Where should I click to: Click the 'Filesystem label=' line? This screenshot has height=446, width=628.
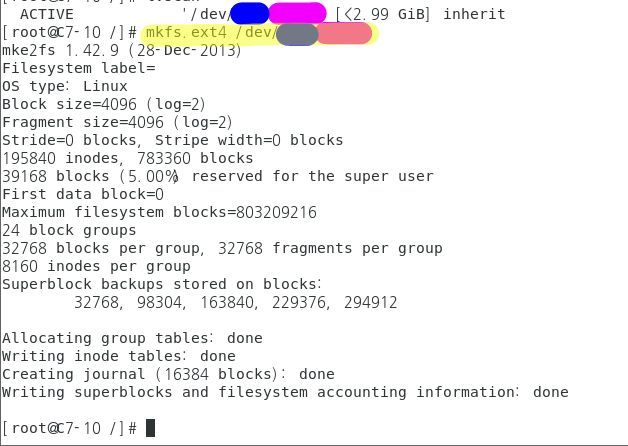tap(78, 68)
